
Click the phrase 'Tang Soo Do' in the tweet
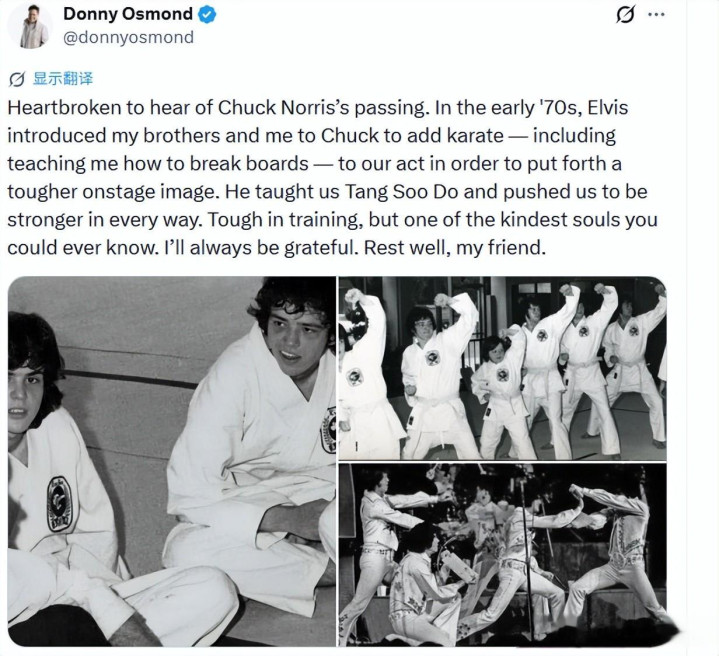[x=401, y=192]
